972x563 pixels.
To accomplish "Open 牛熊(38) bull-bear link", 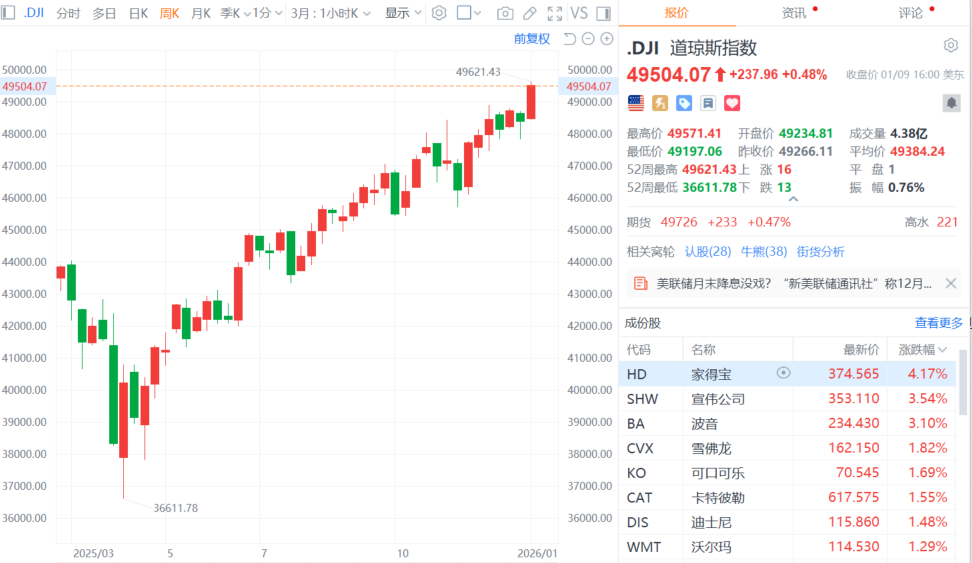I will click(764, 251).
